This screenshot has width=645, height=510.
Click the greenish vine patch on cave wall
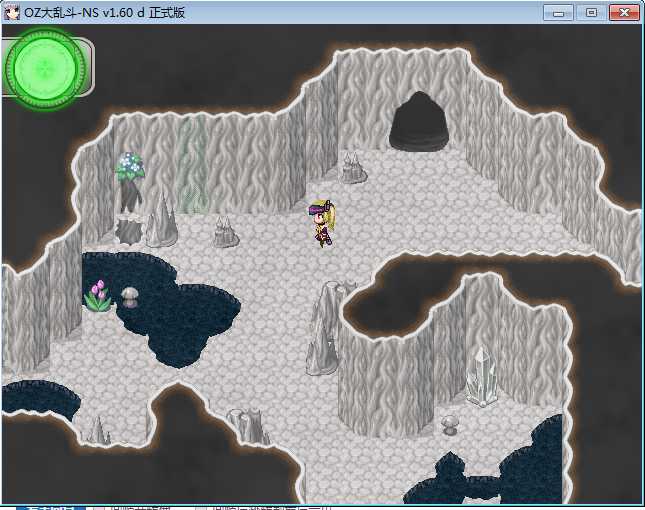coord(192,165)
